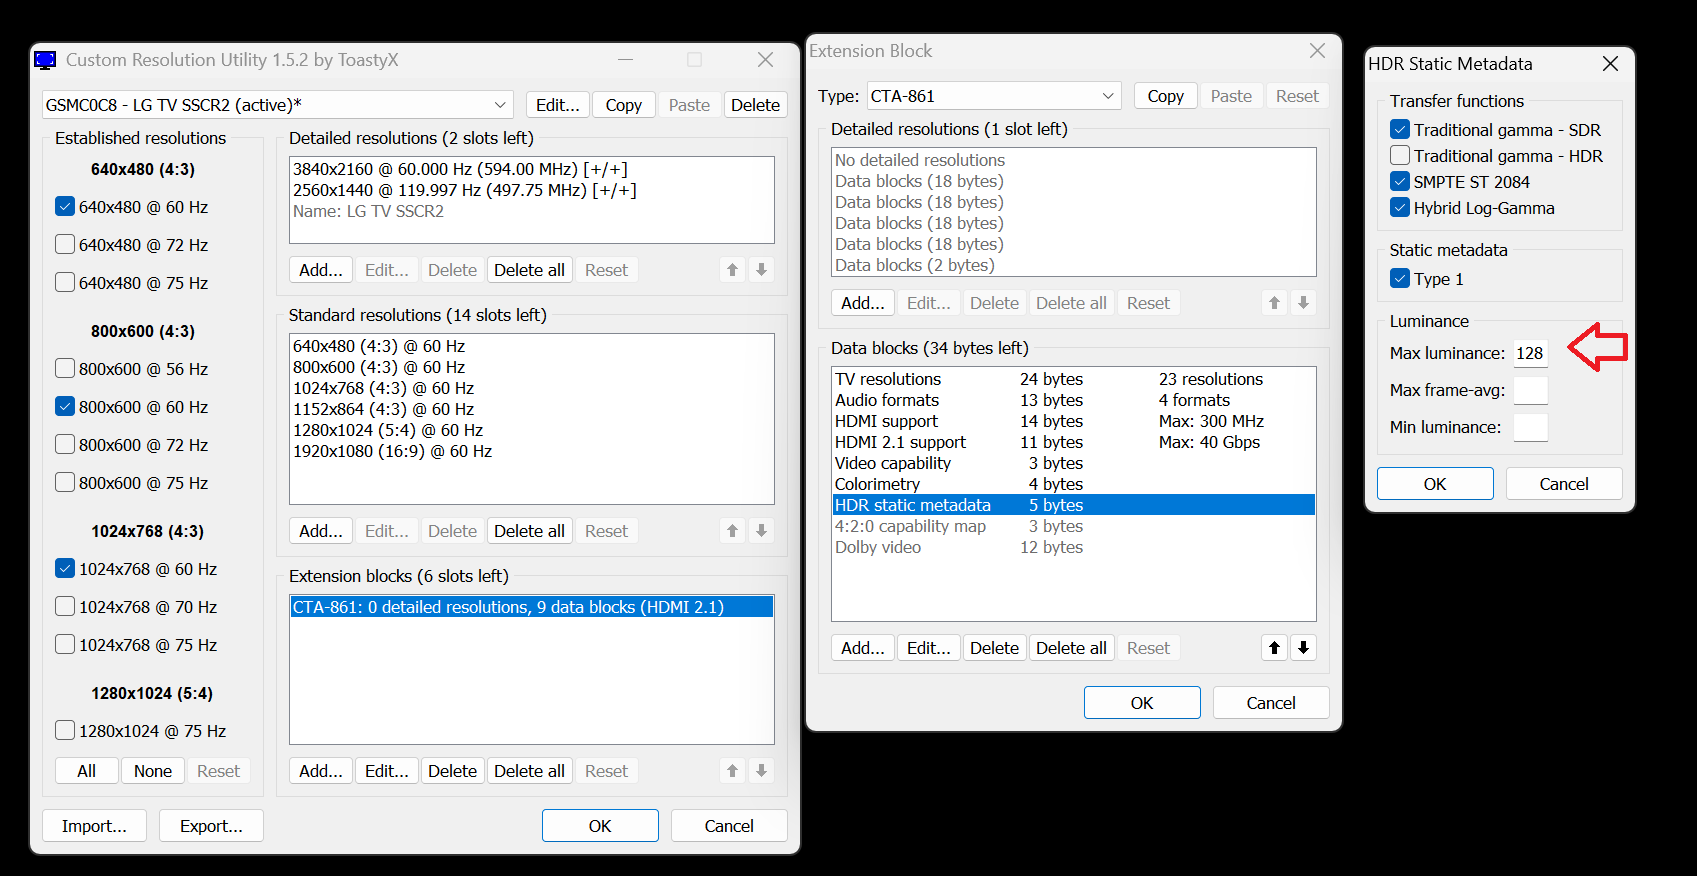This screenshot has width=1697, height=876.
Task: Click extension blocks move-up arrow
Action: point(732,771)
